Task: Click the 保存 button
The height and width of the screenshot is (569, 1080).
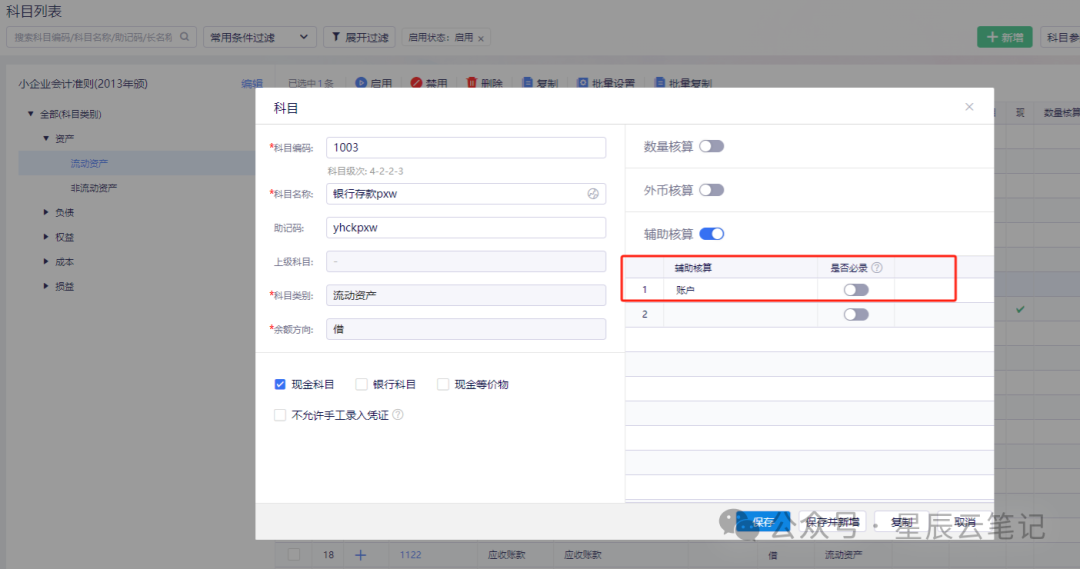Action: point(762,522)
